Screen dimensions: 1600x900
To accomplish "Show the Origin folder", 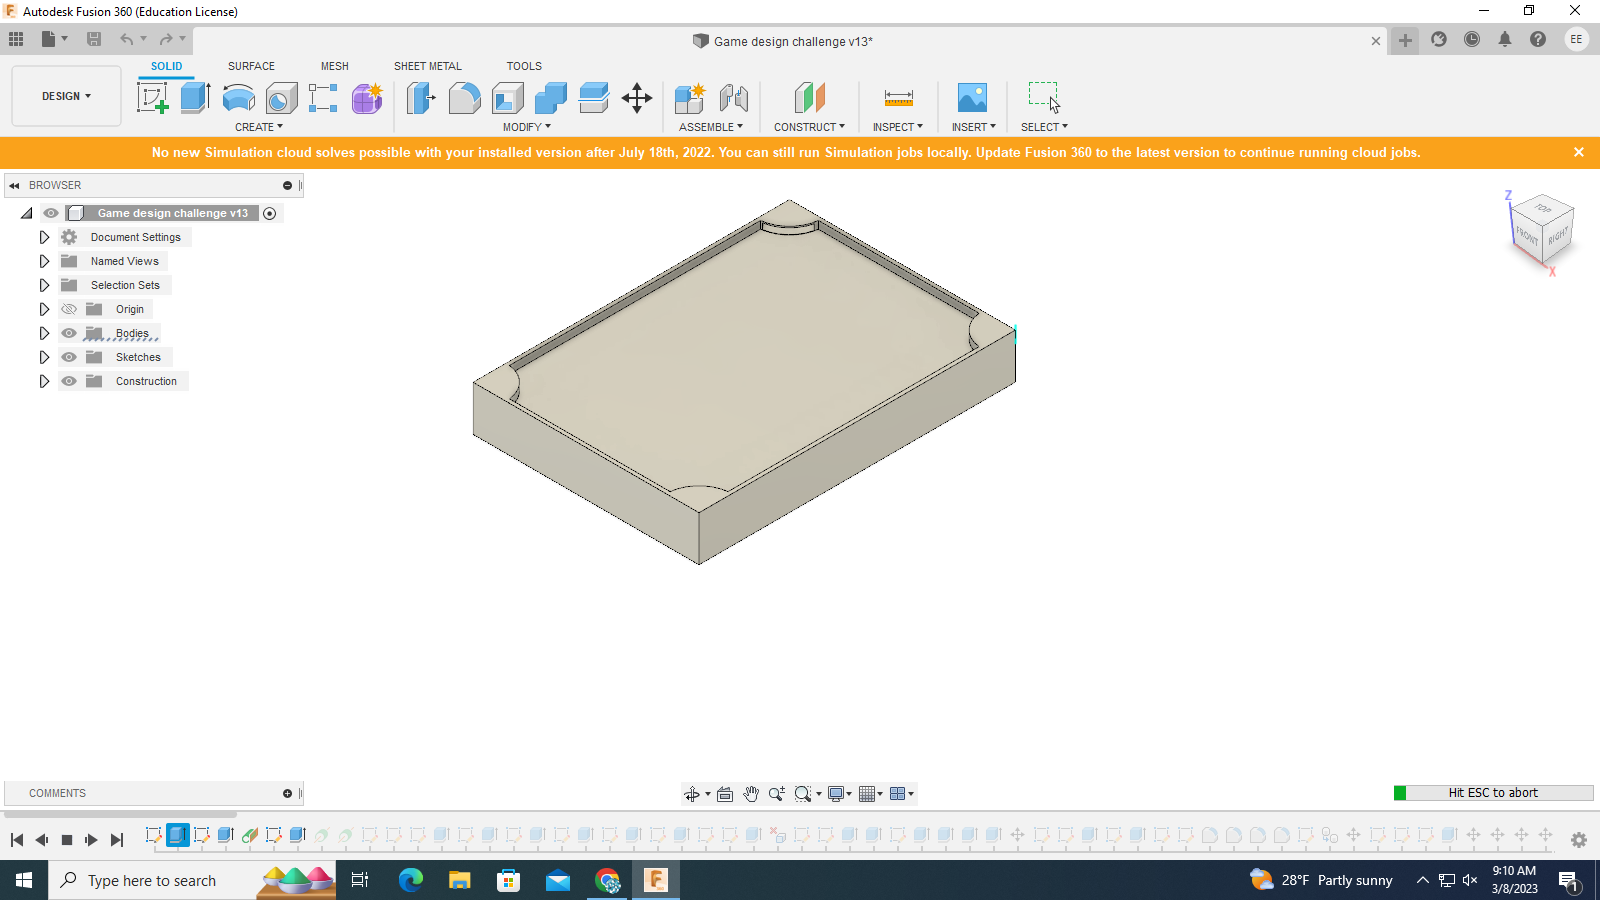I will pyautogui.click(x=68, y=309).
